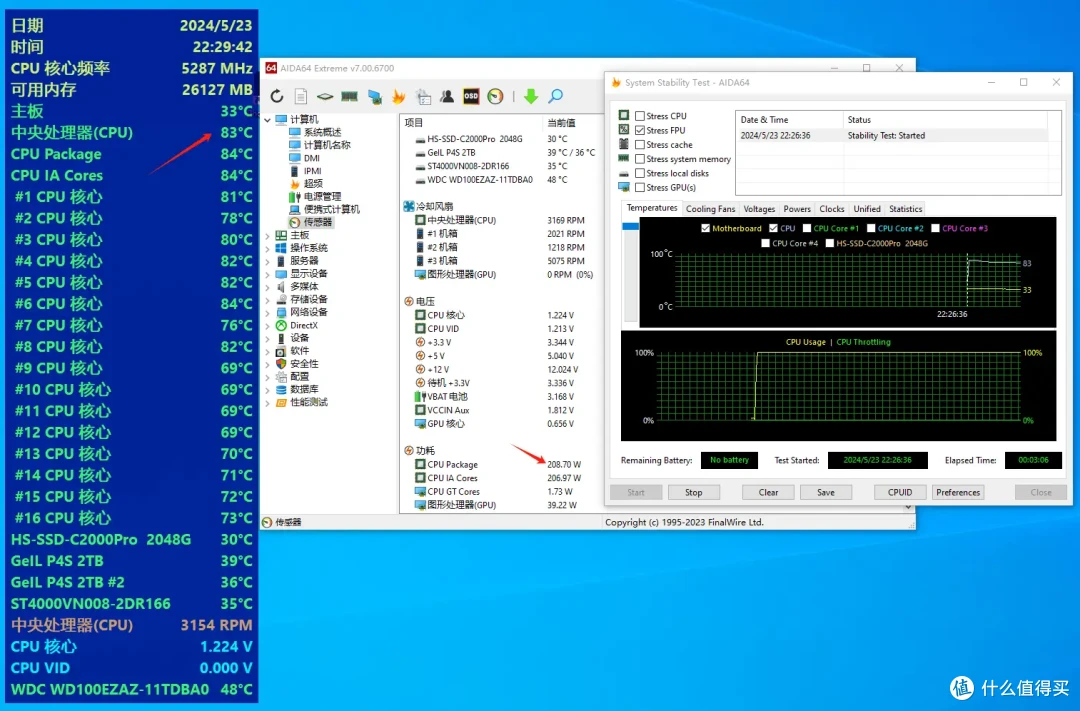Launch the flame System Stability Test icon

(399, 96)
